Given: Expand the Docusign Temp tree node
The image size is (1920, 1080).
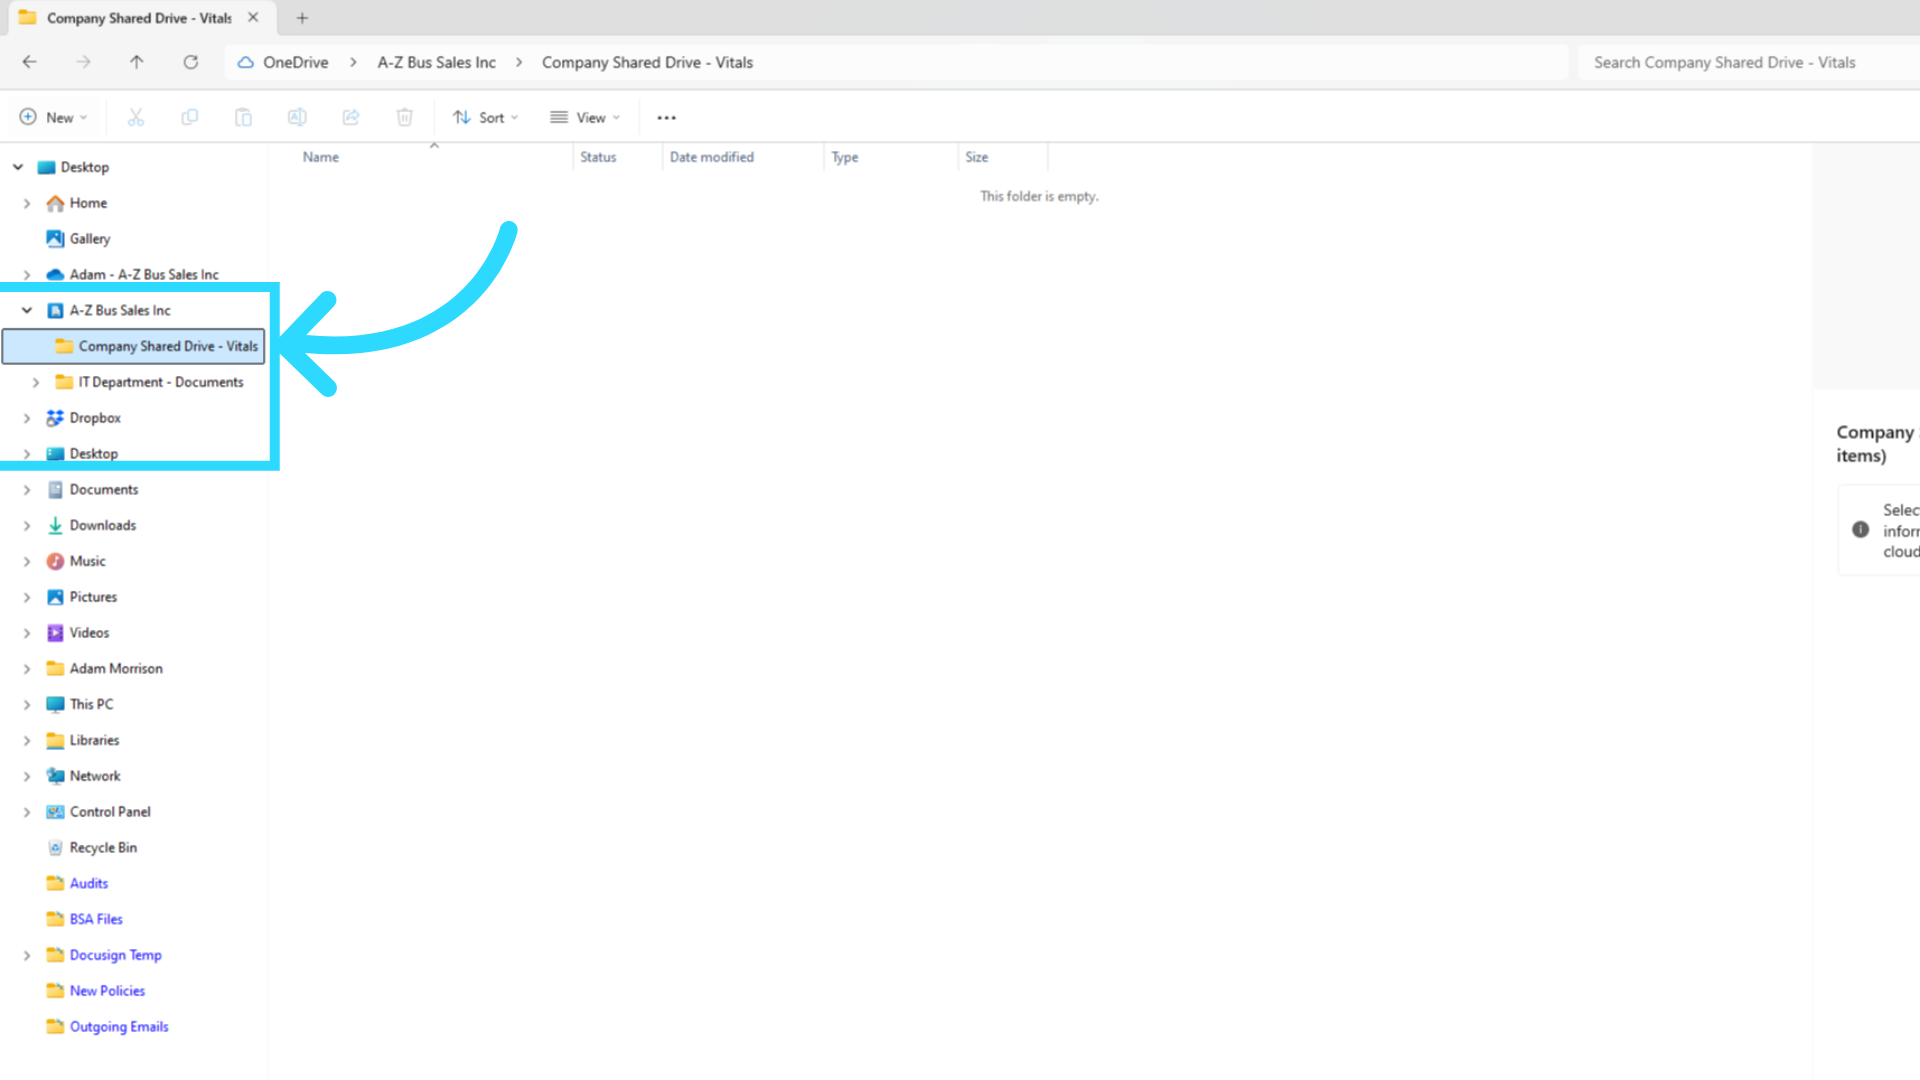Looking at the screenshot, I should pyautogui.click(x=27, y=955).
